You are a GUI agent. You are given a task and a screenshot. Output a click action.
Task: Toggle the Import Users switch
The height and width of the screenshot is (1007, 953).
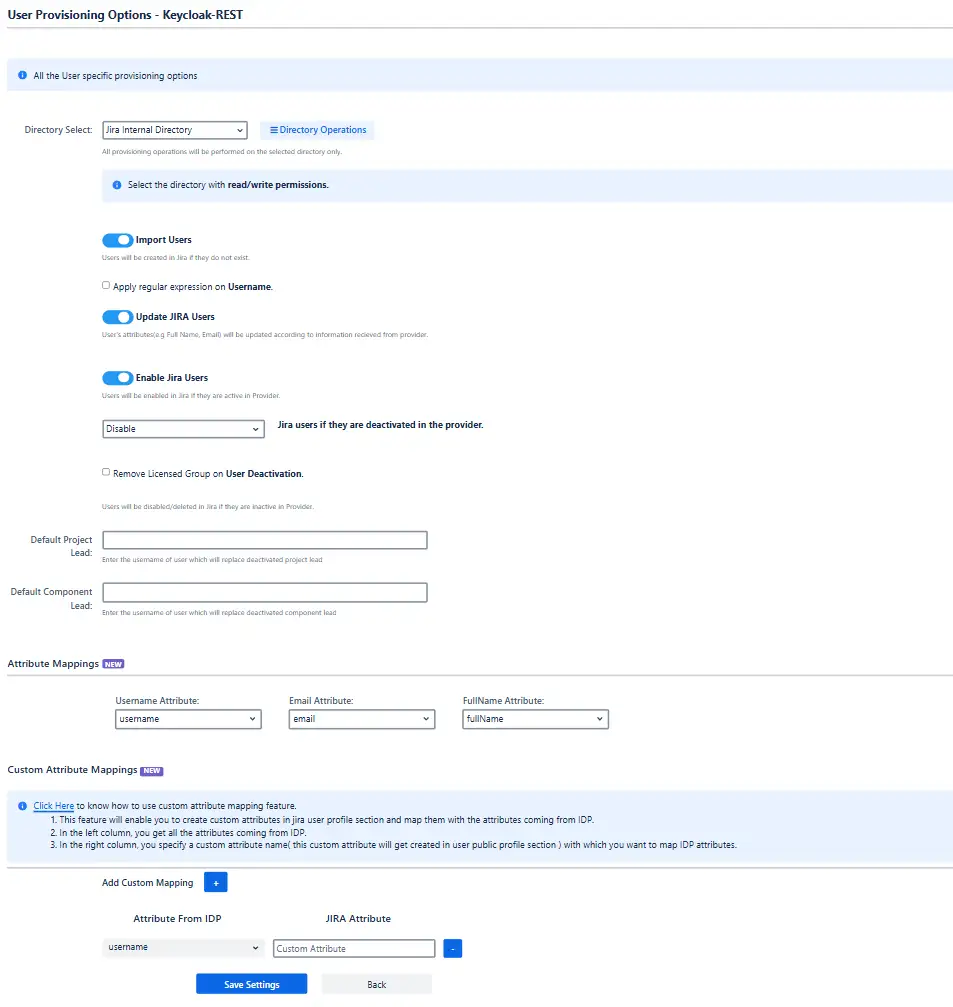coord(118,240)
